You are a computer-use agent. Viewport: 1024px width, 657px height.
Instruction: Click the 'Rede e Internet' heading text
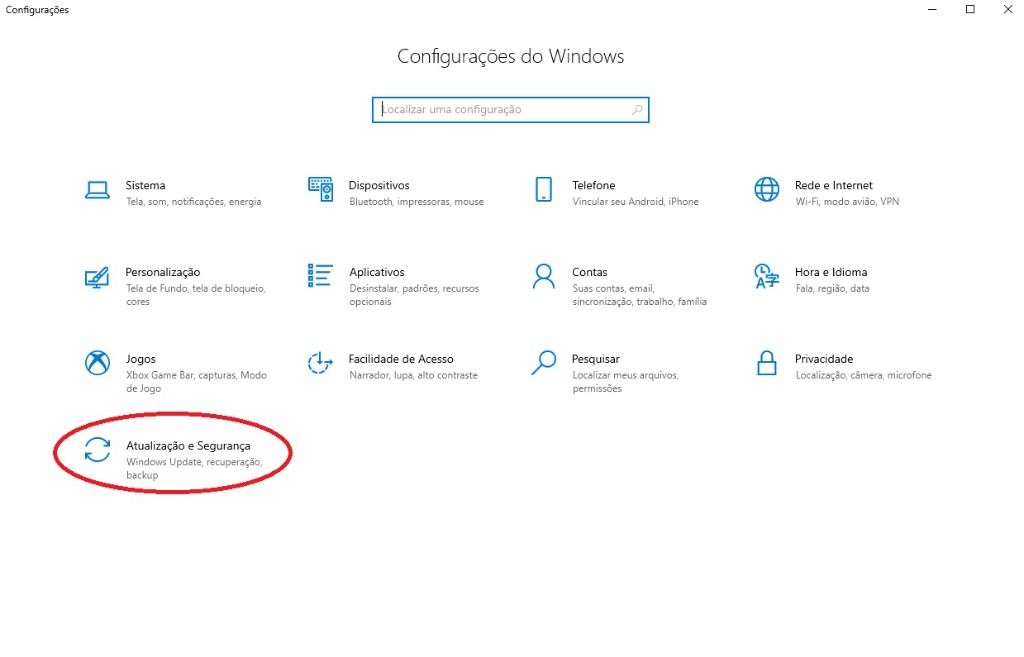833,185
